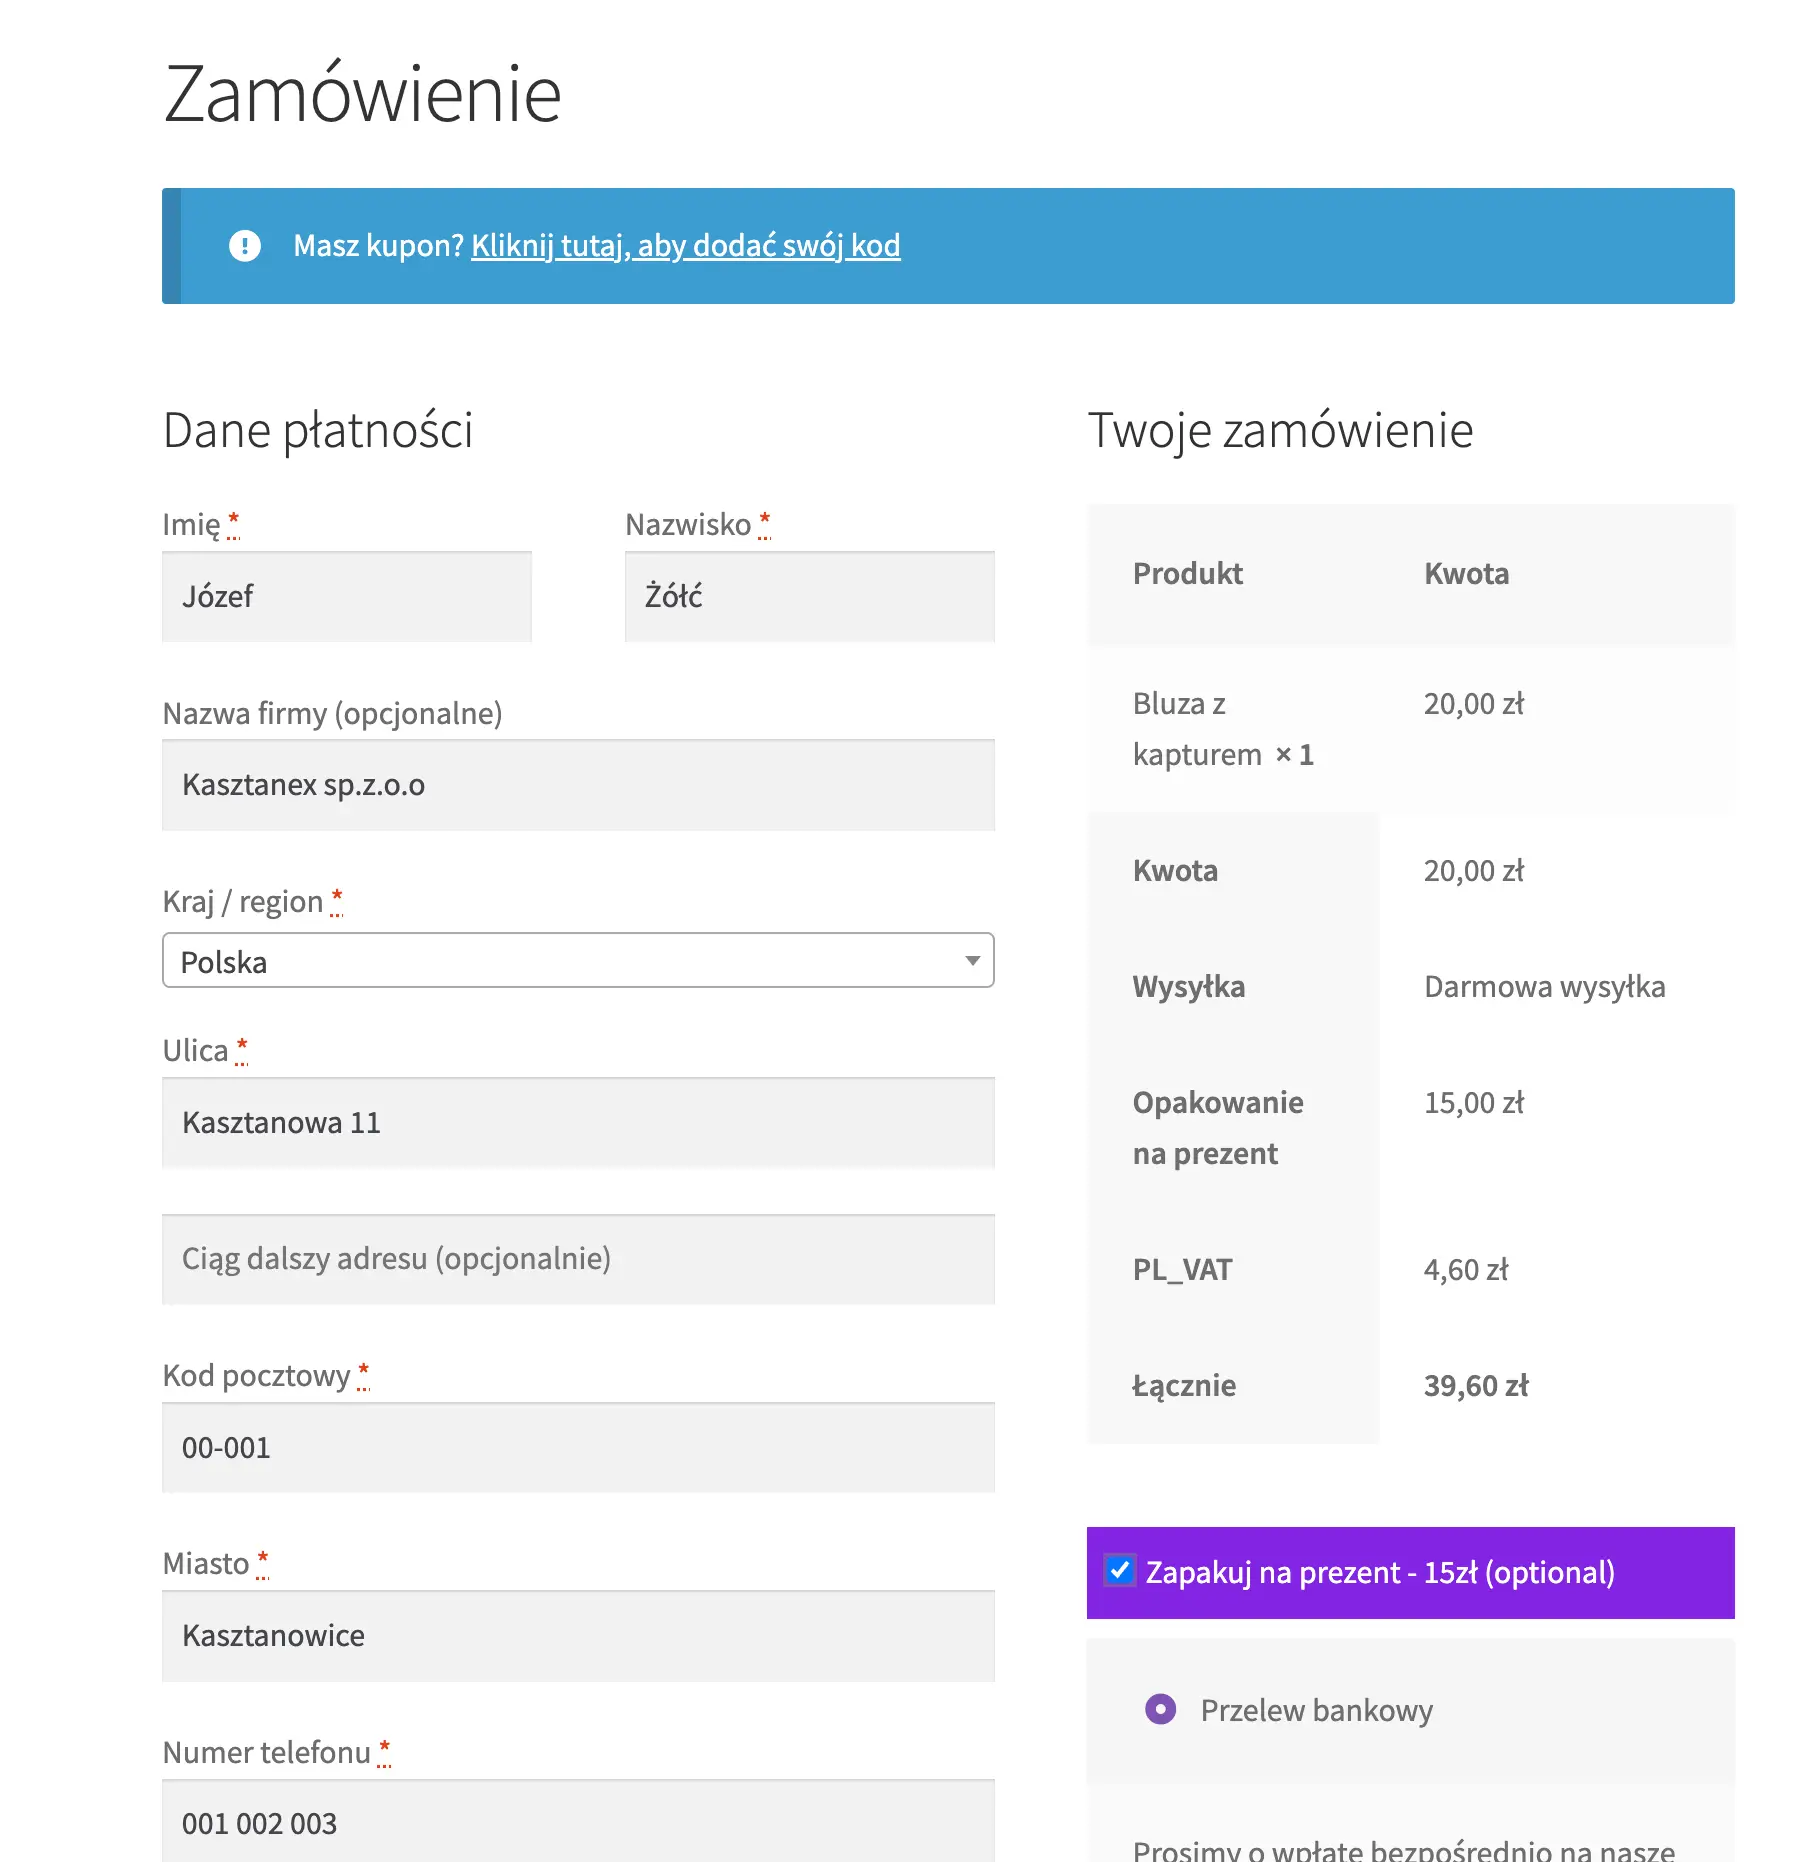The image size is (1808, 1862).
Task: Click the Łącznie total of 39,60 zł
Action: [1476, 1386]
